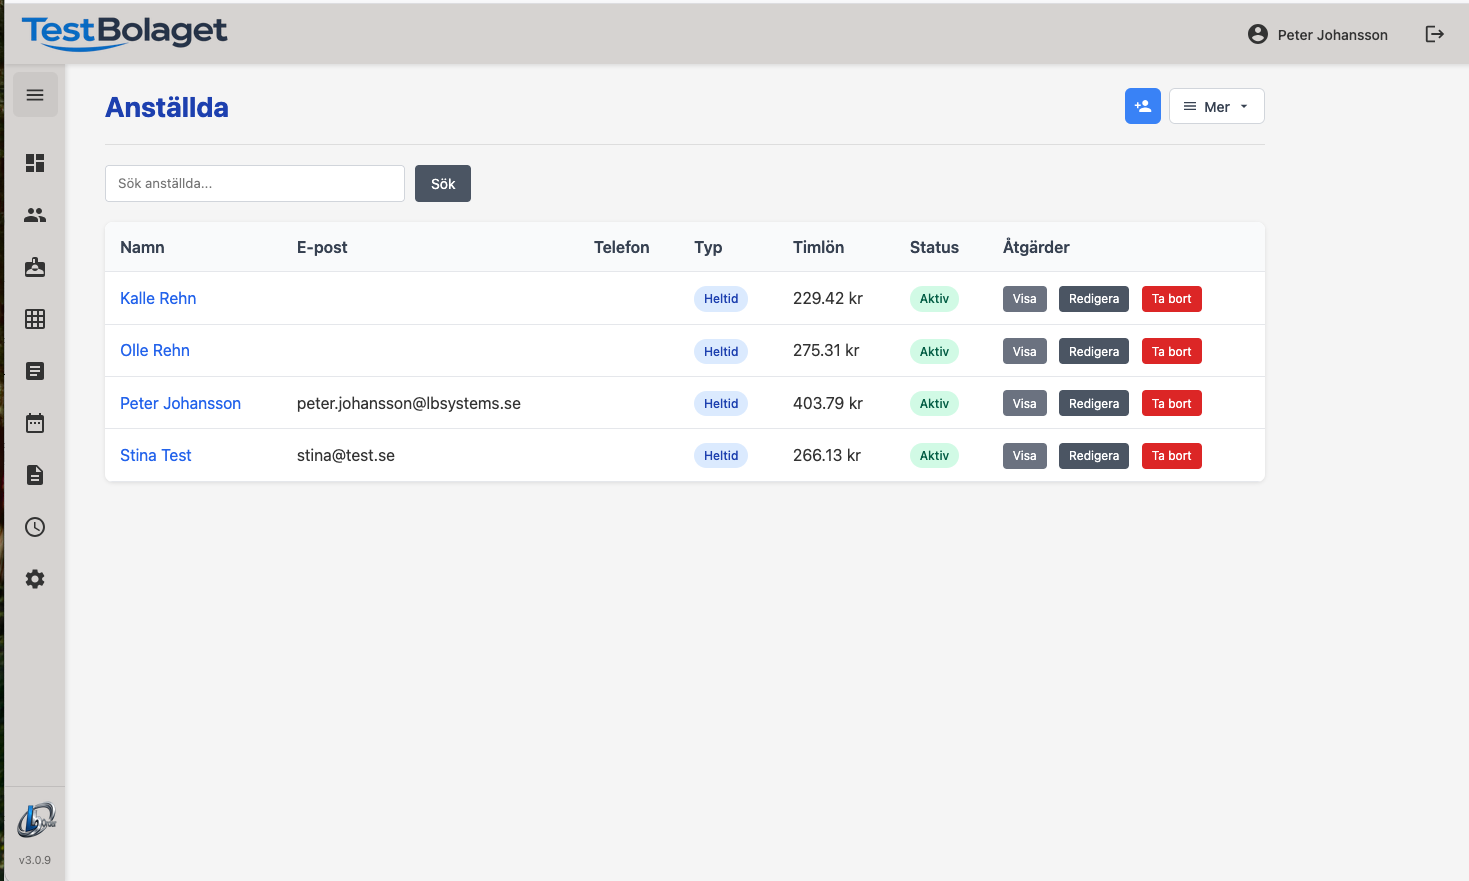Screen dimensions: 1469x881
Task: Click Visa for Peter Johansson
Action: [x=1024, y=404]
